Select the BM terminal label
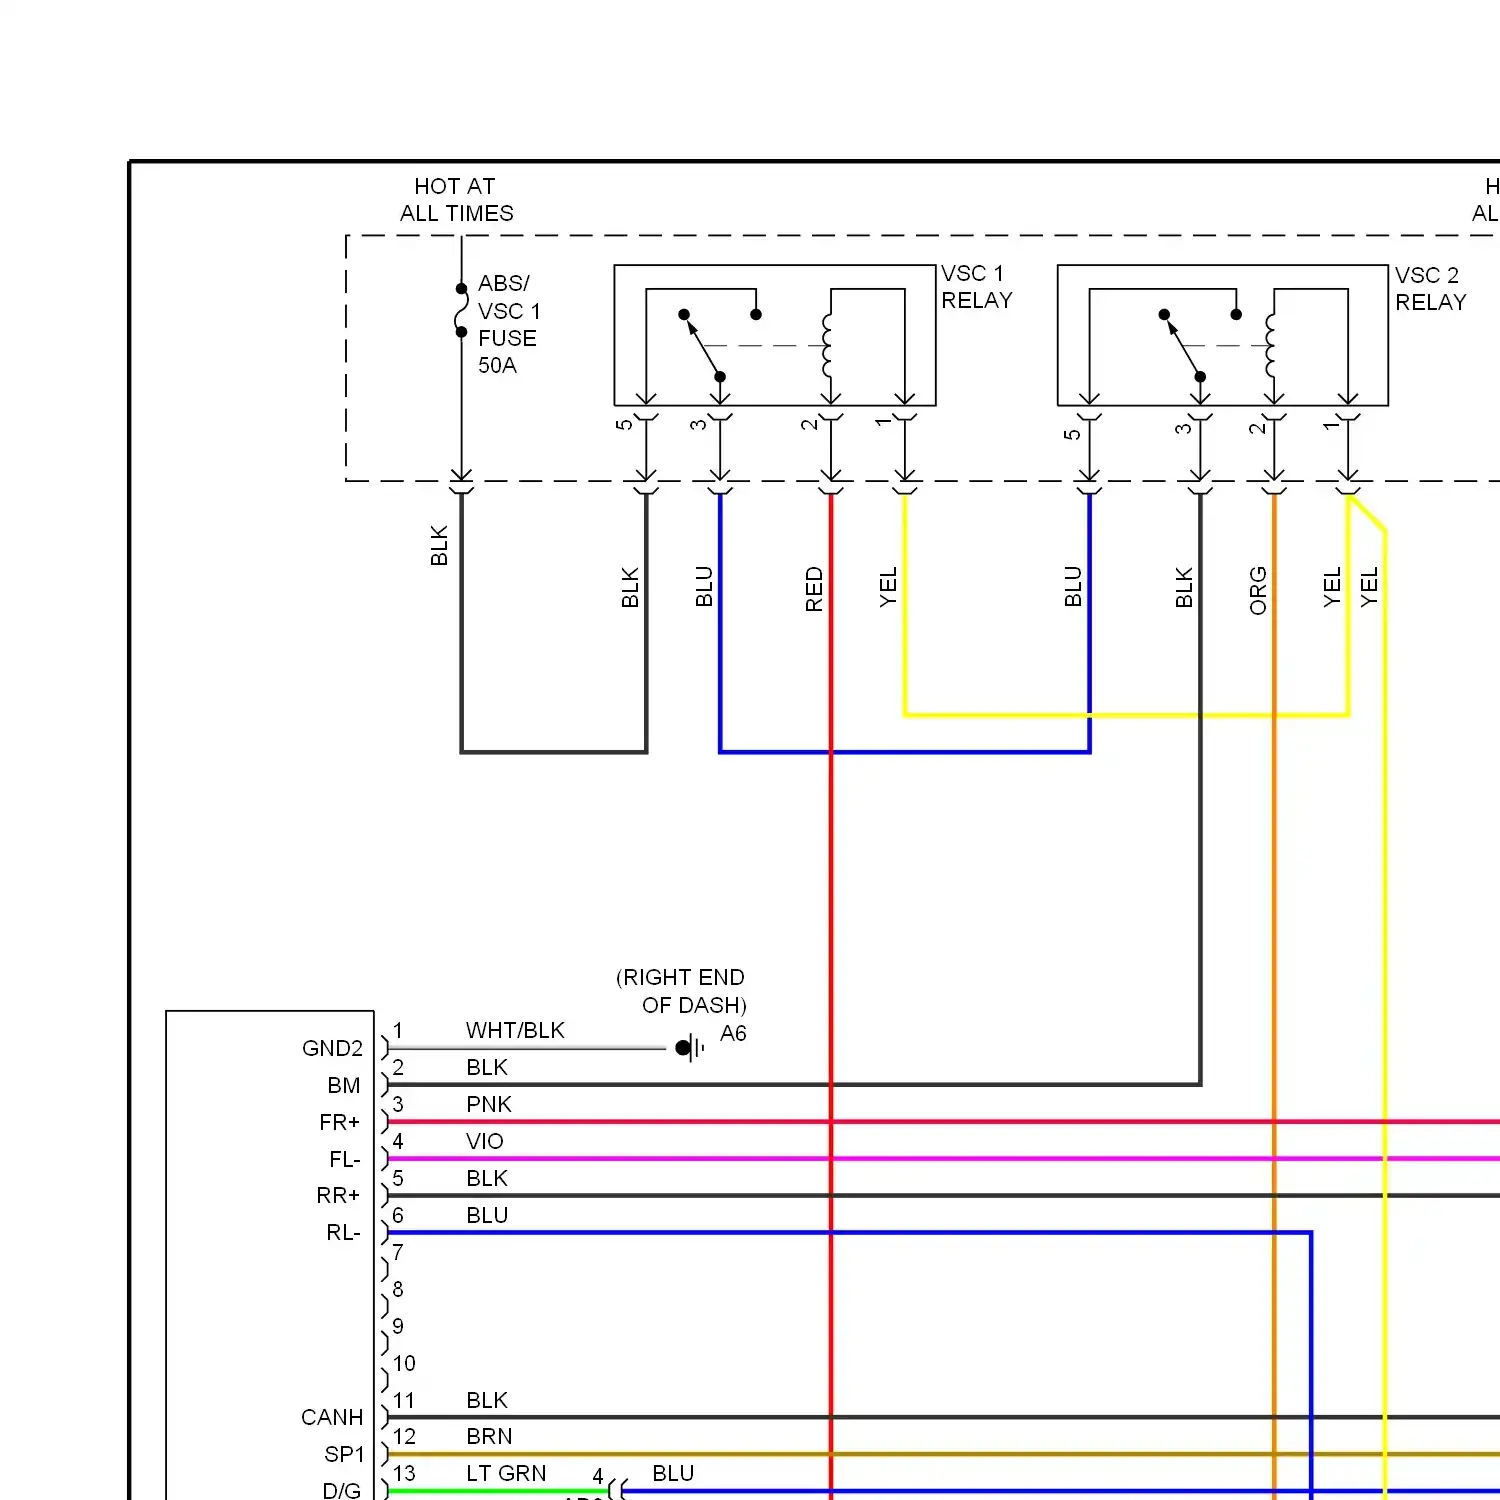Viewport: 1500px width, 1500px height. click(343, 1085)
